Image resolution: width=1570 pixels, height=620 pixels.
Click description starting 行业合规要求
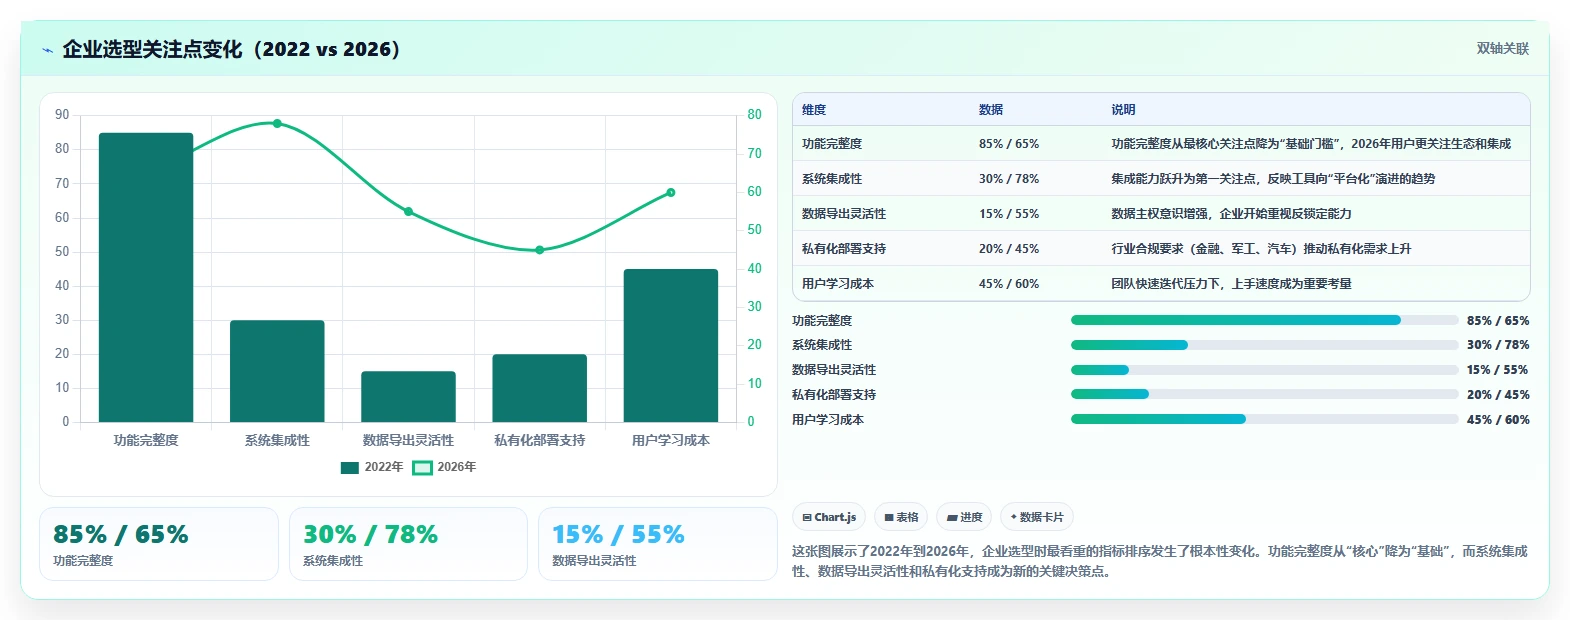click(1261, 249)
